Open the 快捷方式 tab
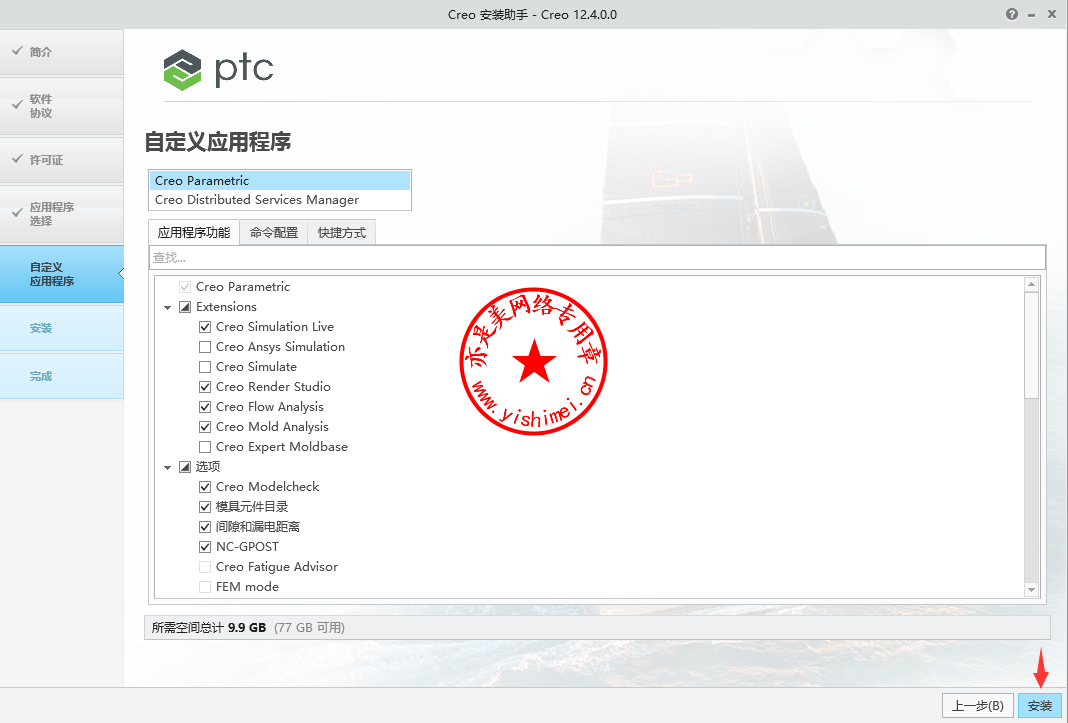Viewport: 1068px width, 723px height. coord(342,232)
